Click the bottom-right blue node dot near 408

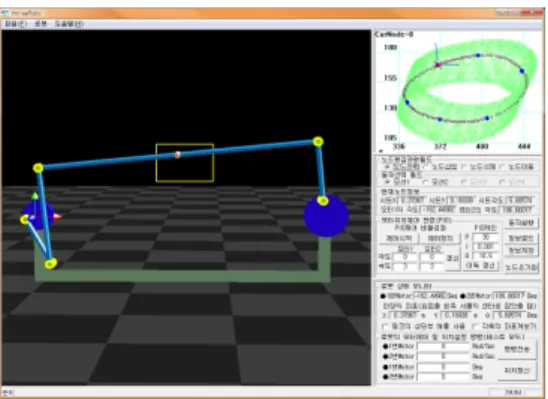tap(487, 118)
